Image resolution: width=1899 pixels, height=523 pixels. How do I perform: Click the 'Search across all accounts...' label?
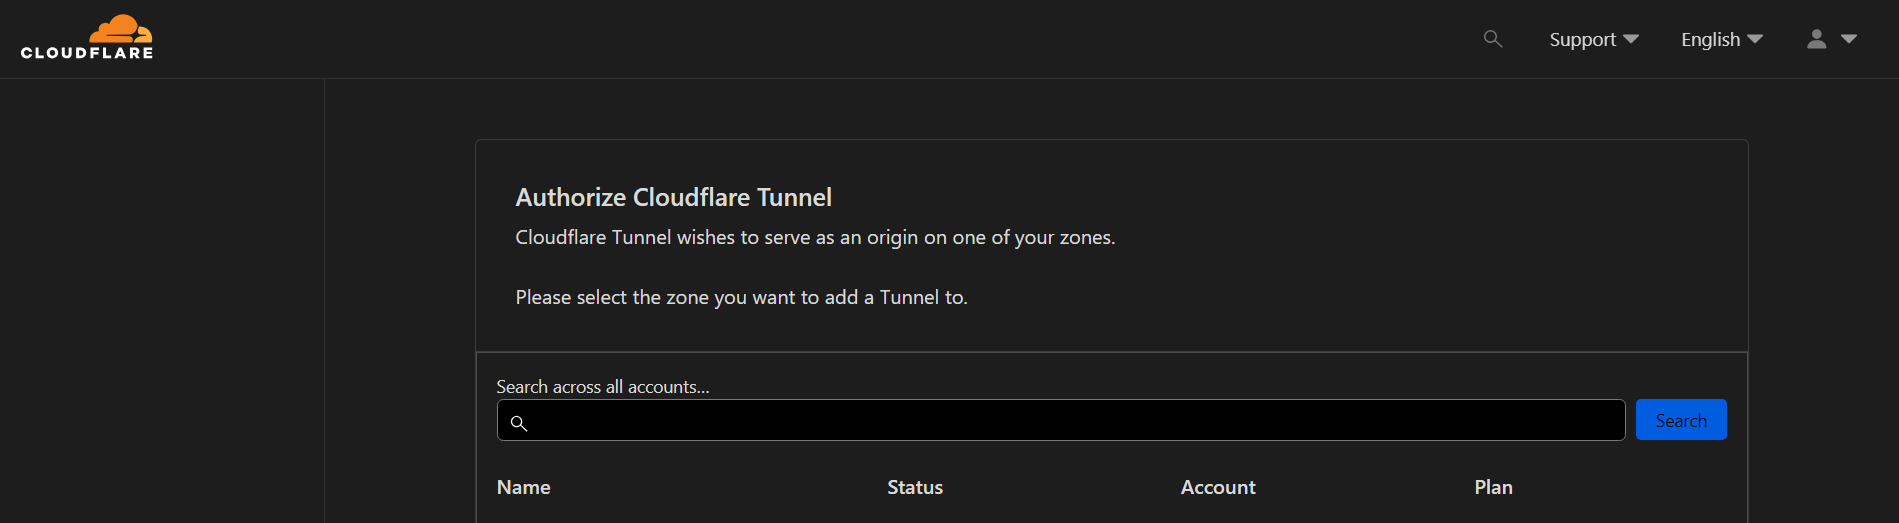click(x=603, y=387)
